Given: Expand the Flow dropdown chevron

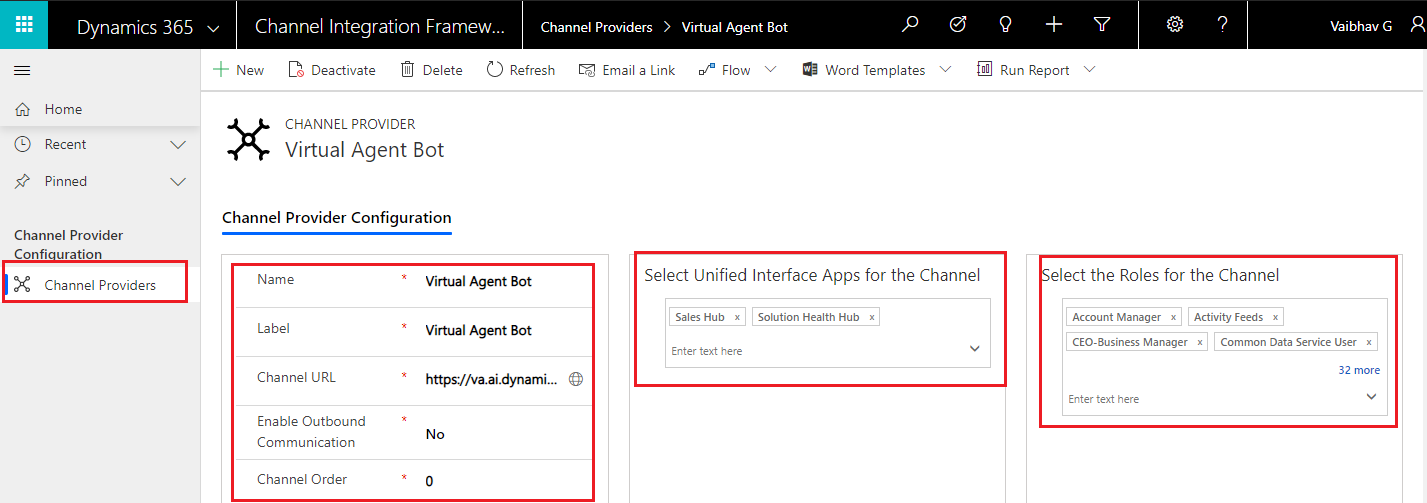Looking at the screenshot, I should 770,70.
